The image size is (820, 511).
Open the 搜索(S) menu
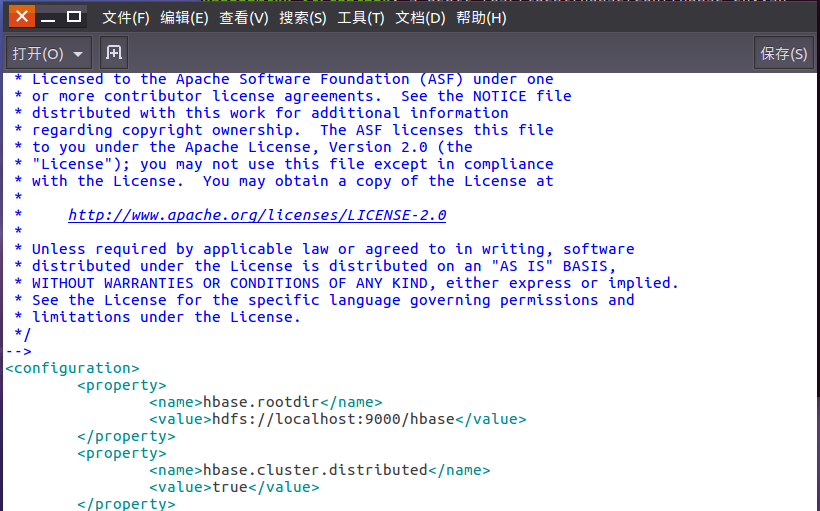click(303, 18)
